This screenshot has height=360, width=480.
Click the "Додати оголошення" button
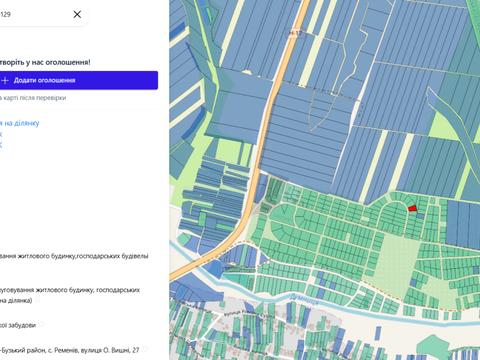(x=79, y=80)
